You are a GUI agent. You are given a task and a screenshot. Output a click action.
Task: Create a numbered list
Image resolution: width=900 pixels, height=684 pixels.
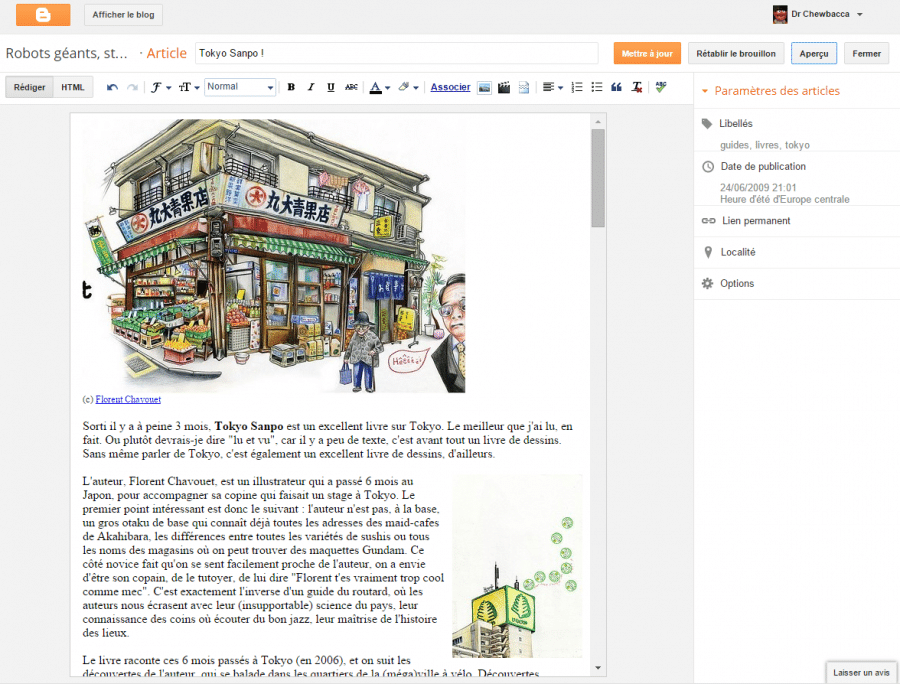[x=577, y=88]
